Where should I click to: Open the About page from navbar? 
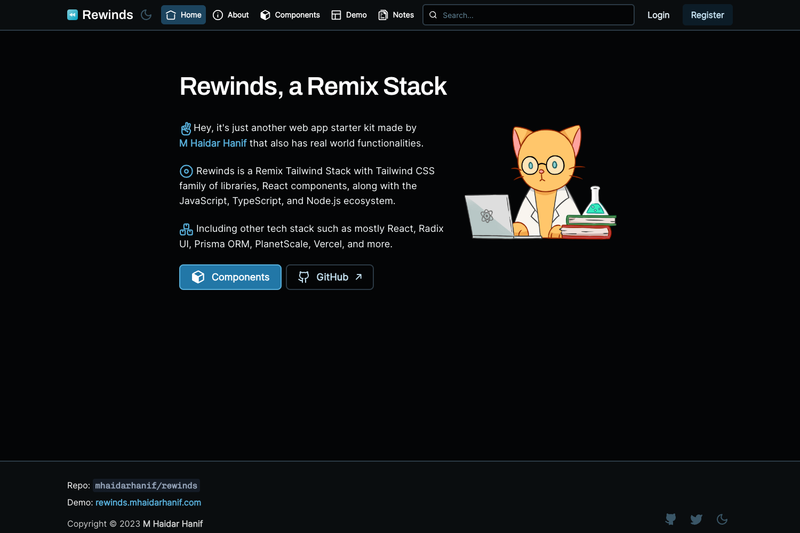(231, 15)
